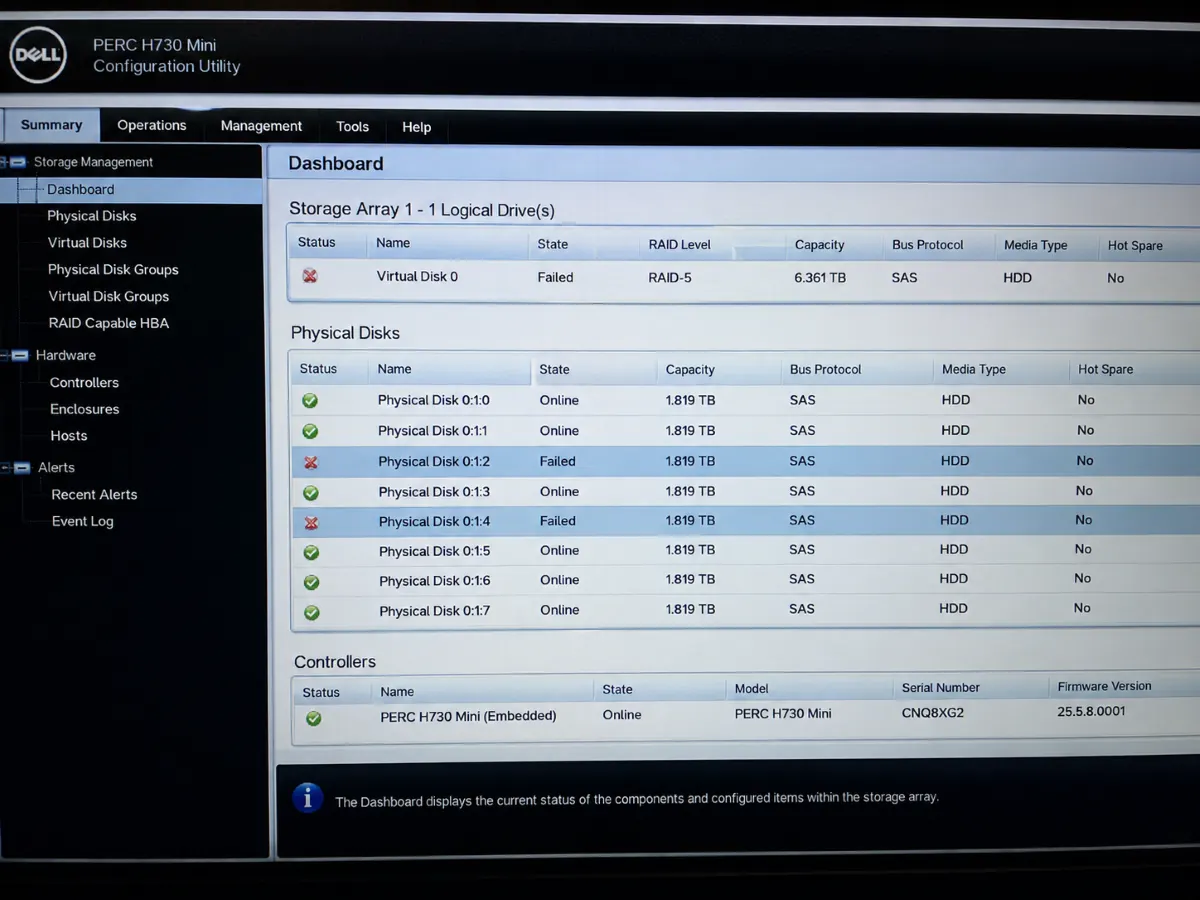Click the Model header in the Controllers table
The image size is (1200, 900).
(x=751, y=689)
